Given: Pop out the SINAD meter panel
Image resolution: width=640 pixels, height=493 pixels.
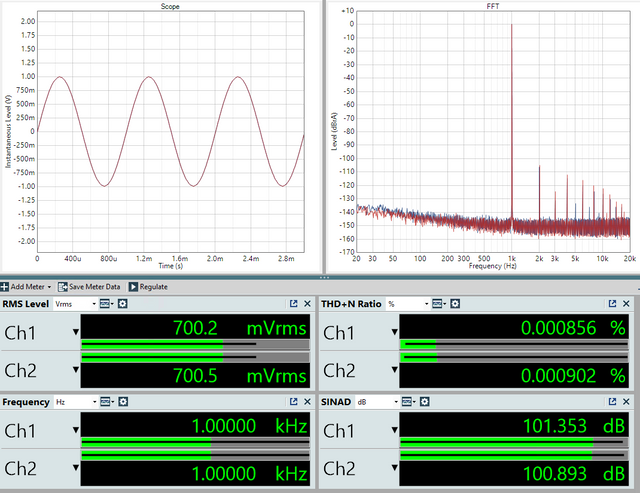Looking at the screenshot, I should (x=612, y=402).
